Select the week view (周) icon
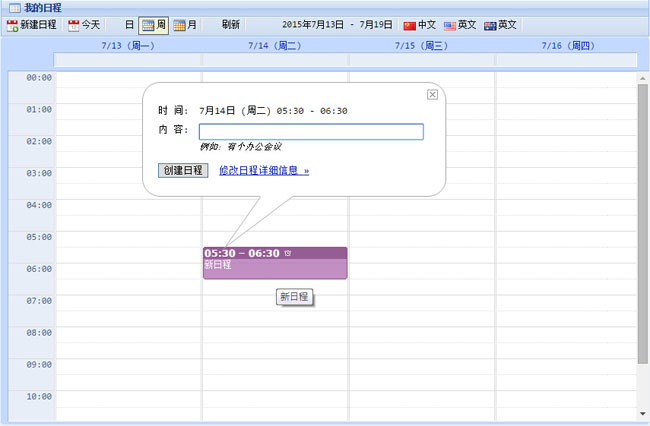The width and height of the screenshot is (650, 426). pos(148,25)
